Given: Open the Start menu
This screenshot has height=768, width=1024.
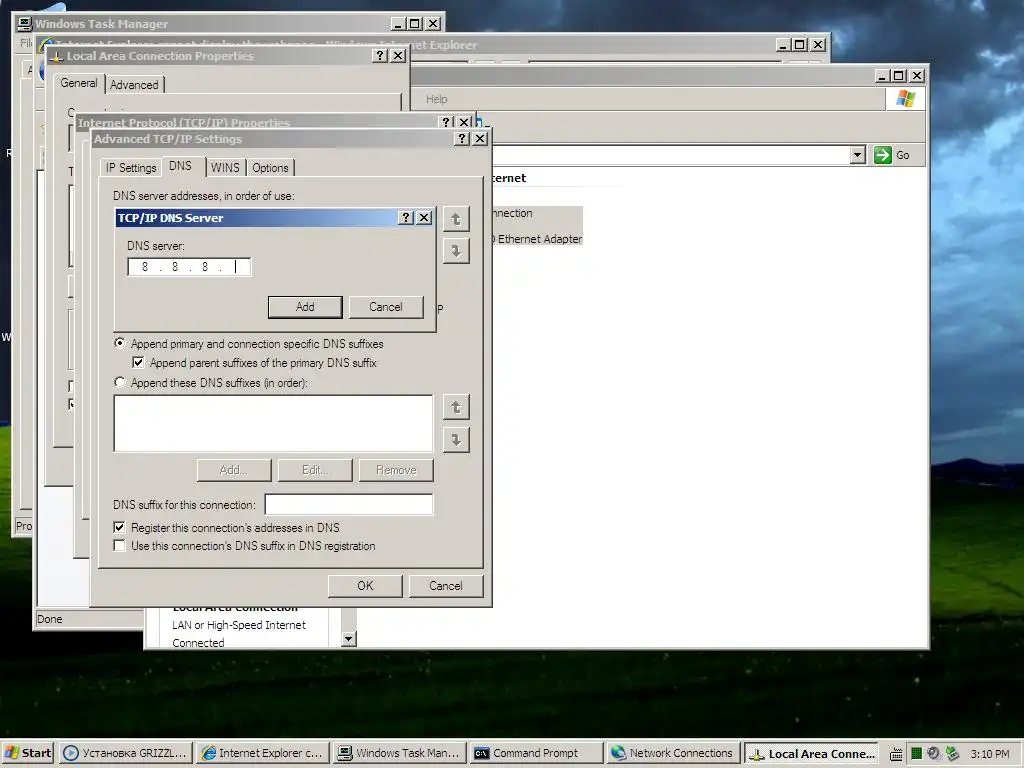Looking at the screenshot, I should 27,753.
